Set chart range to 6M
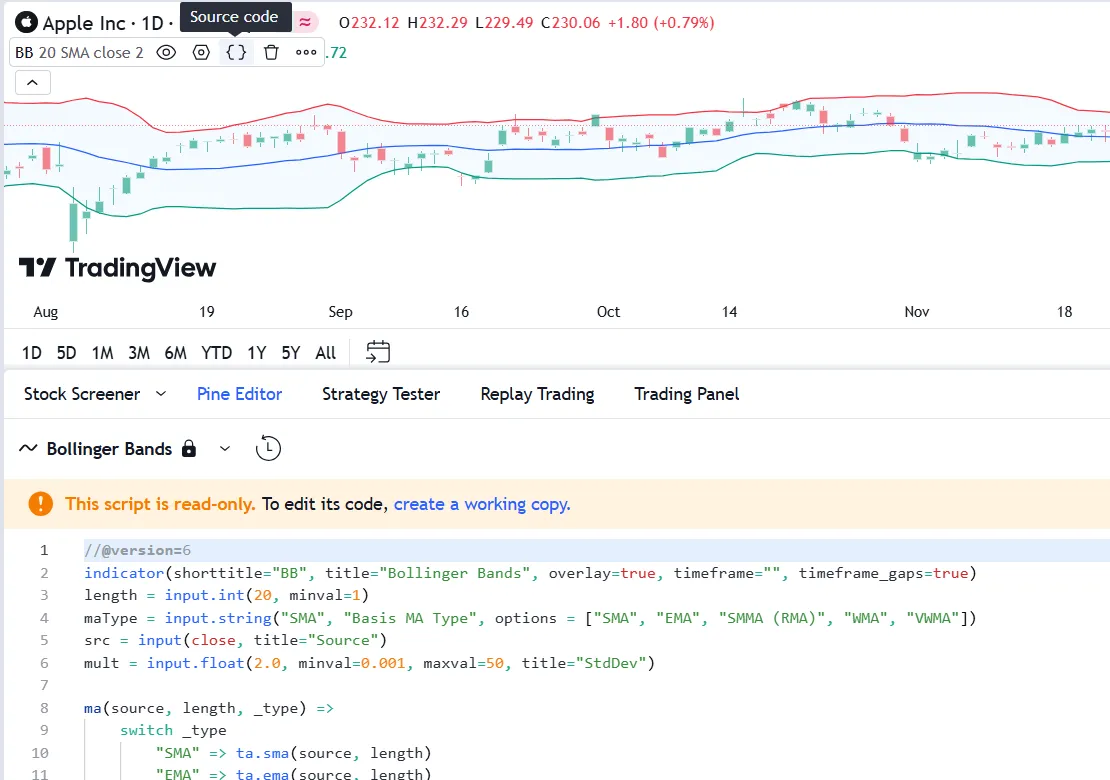This screenshot has width=1110, height=780. 176,352
